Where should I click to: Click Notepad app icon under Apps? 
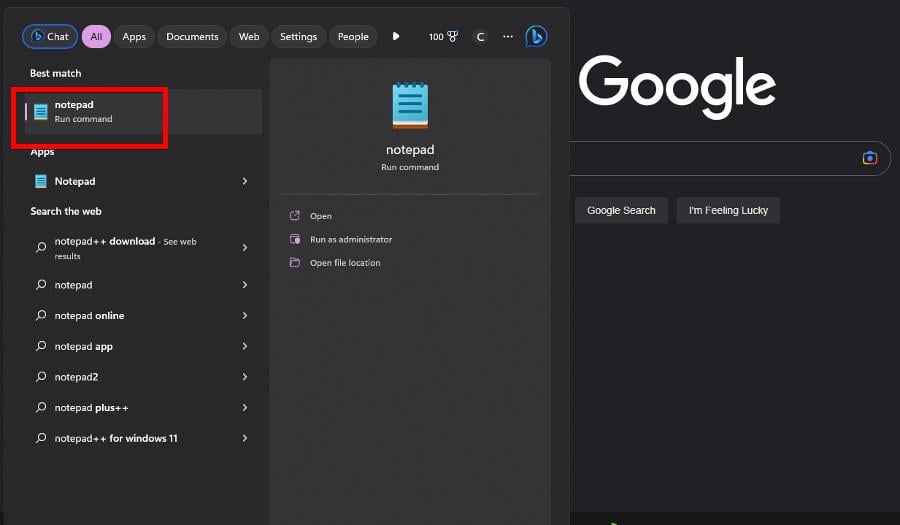pyautogui.click(x=41, y=181)
